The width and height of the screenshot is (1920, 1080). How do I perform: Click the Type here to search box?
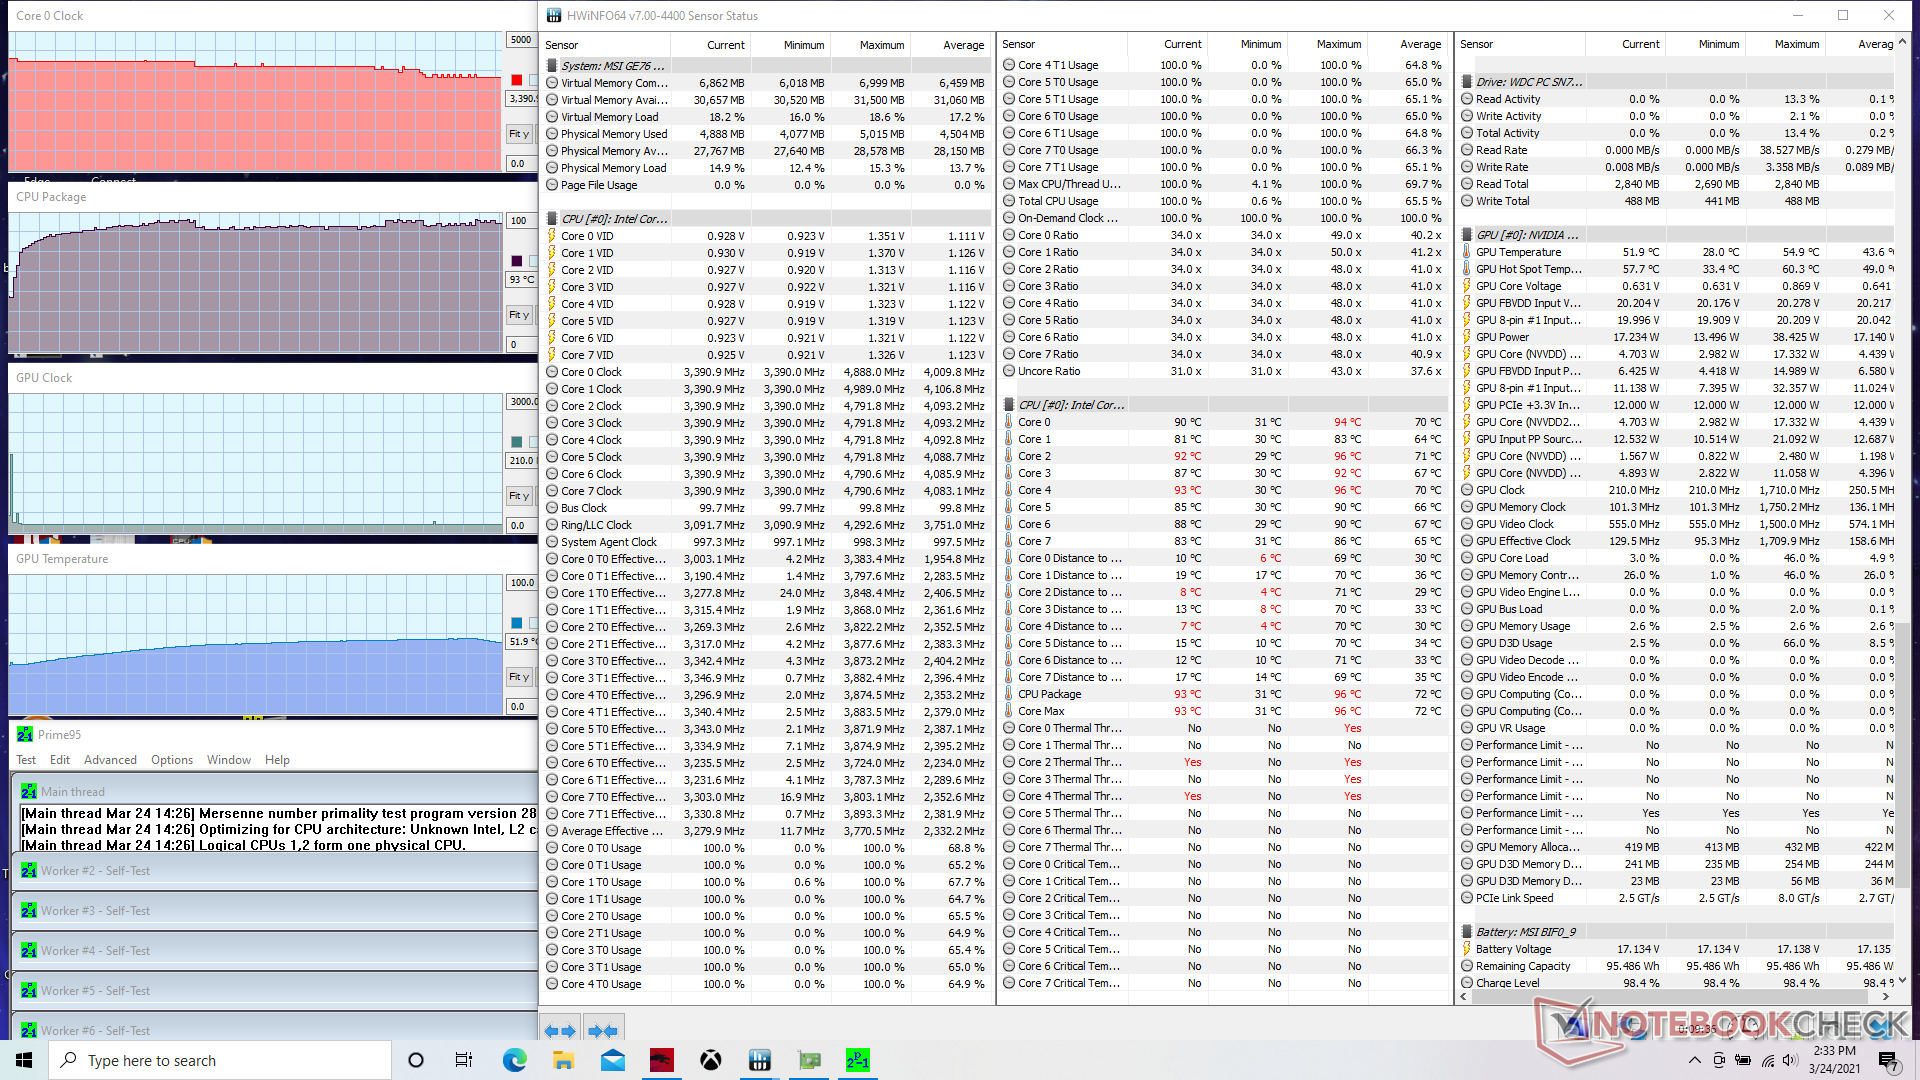220,1060
